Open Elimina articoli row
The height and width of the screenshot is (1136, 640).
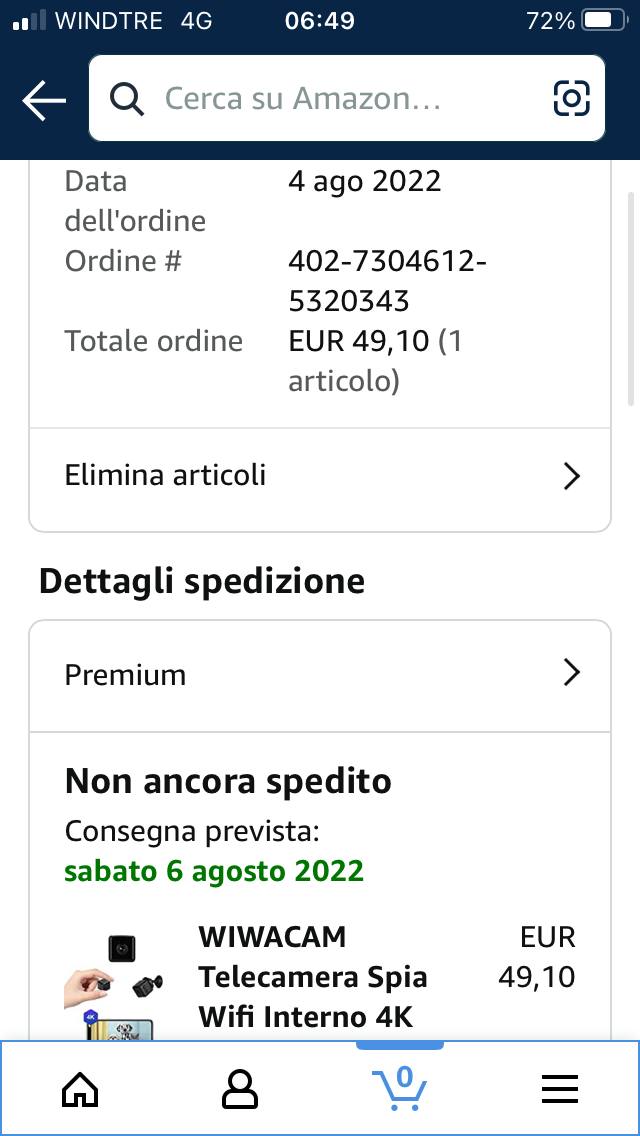click(320, 476)
